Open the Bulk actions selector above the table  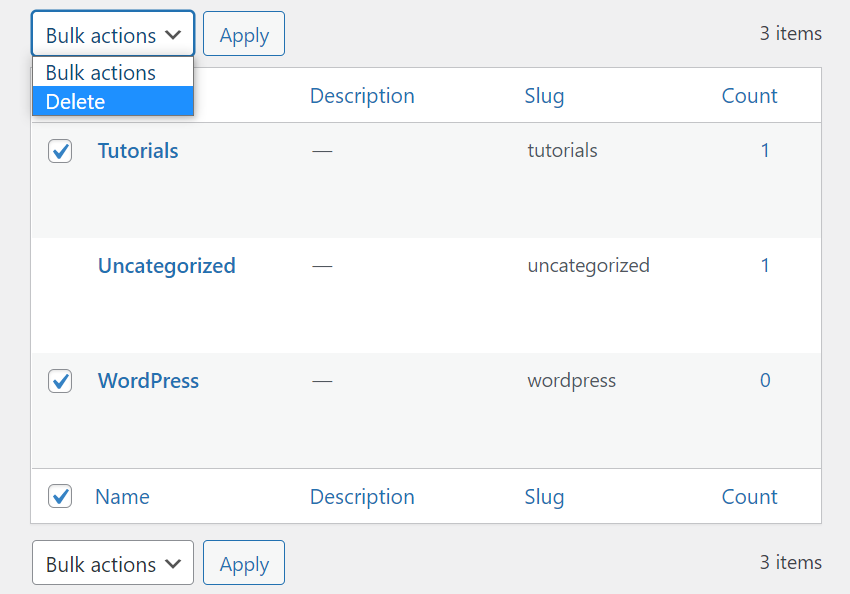[112, 33]
